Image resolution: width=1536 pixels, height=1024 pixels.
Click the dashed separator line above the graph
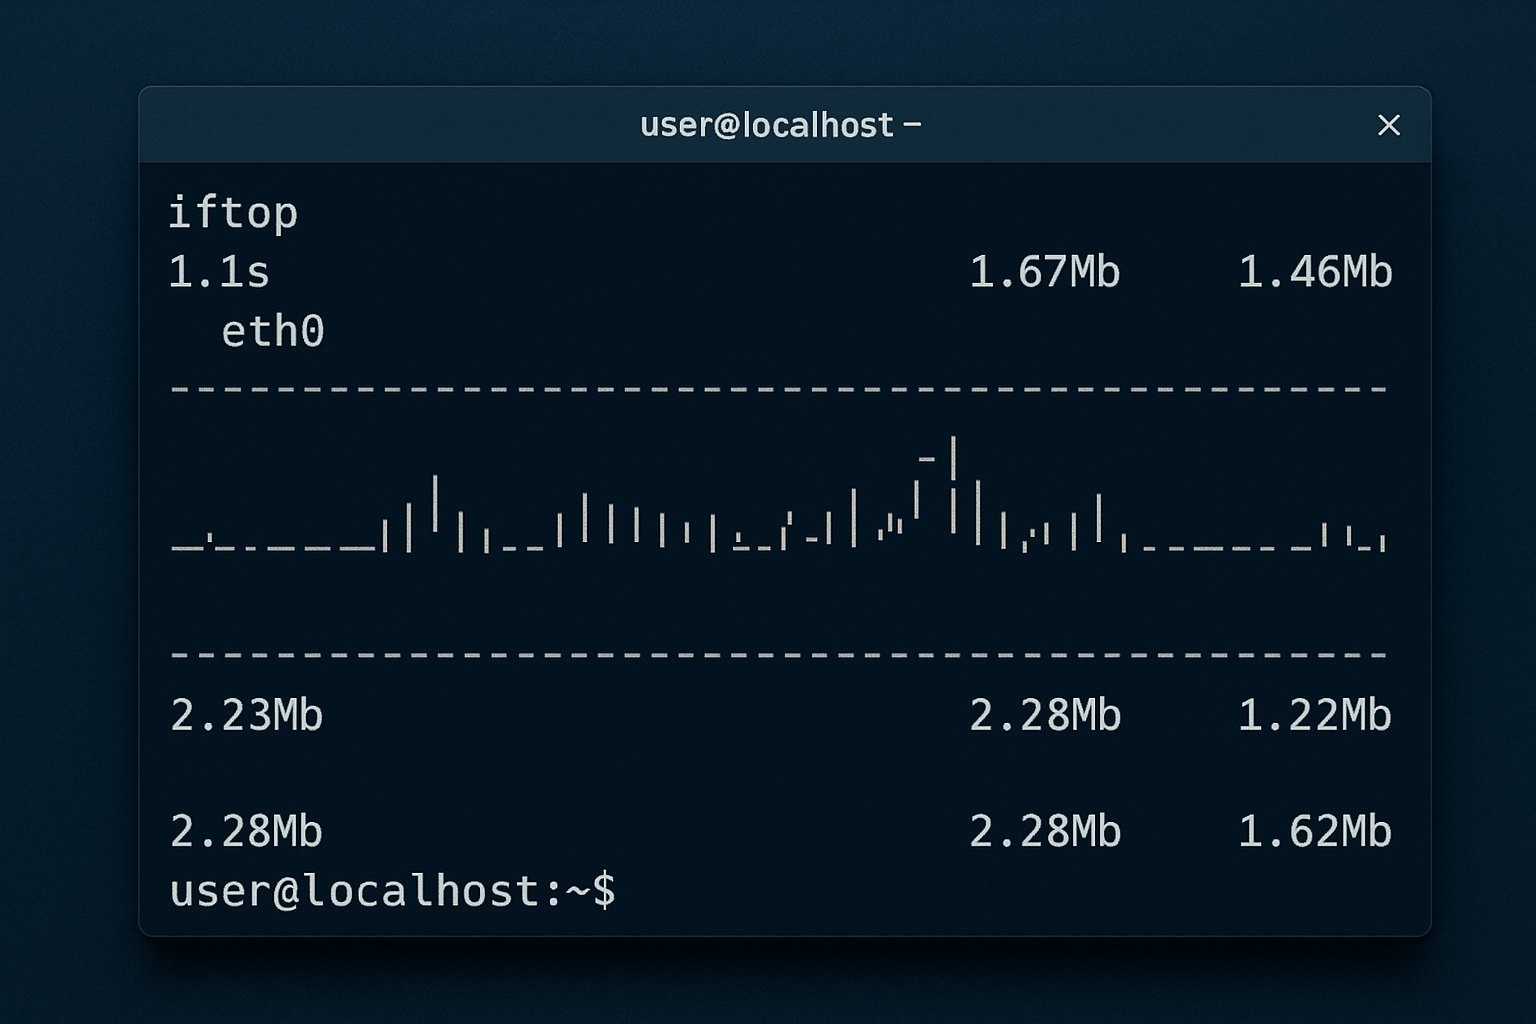tap(778, 388)
